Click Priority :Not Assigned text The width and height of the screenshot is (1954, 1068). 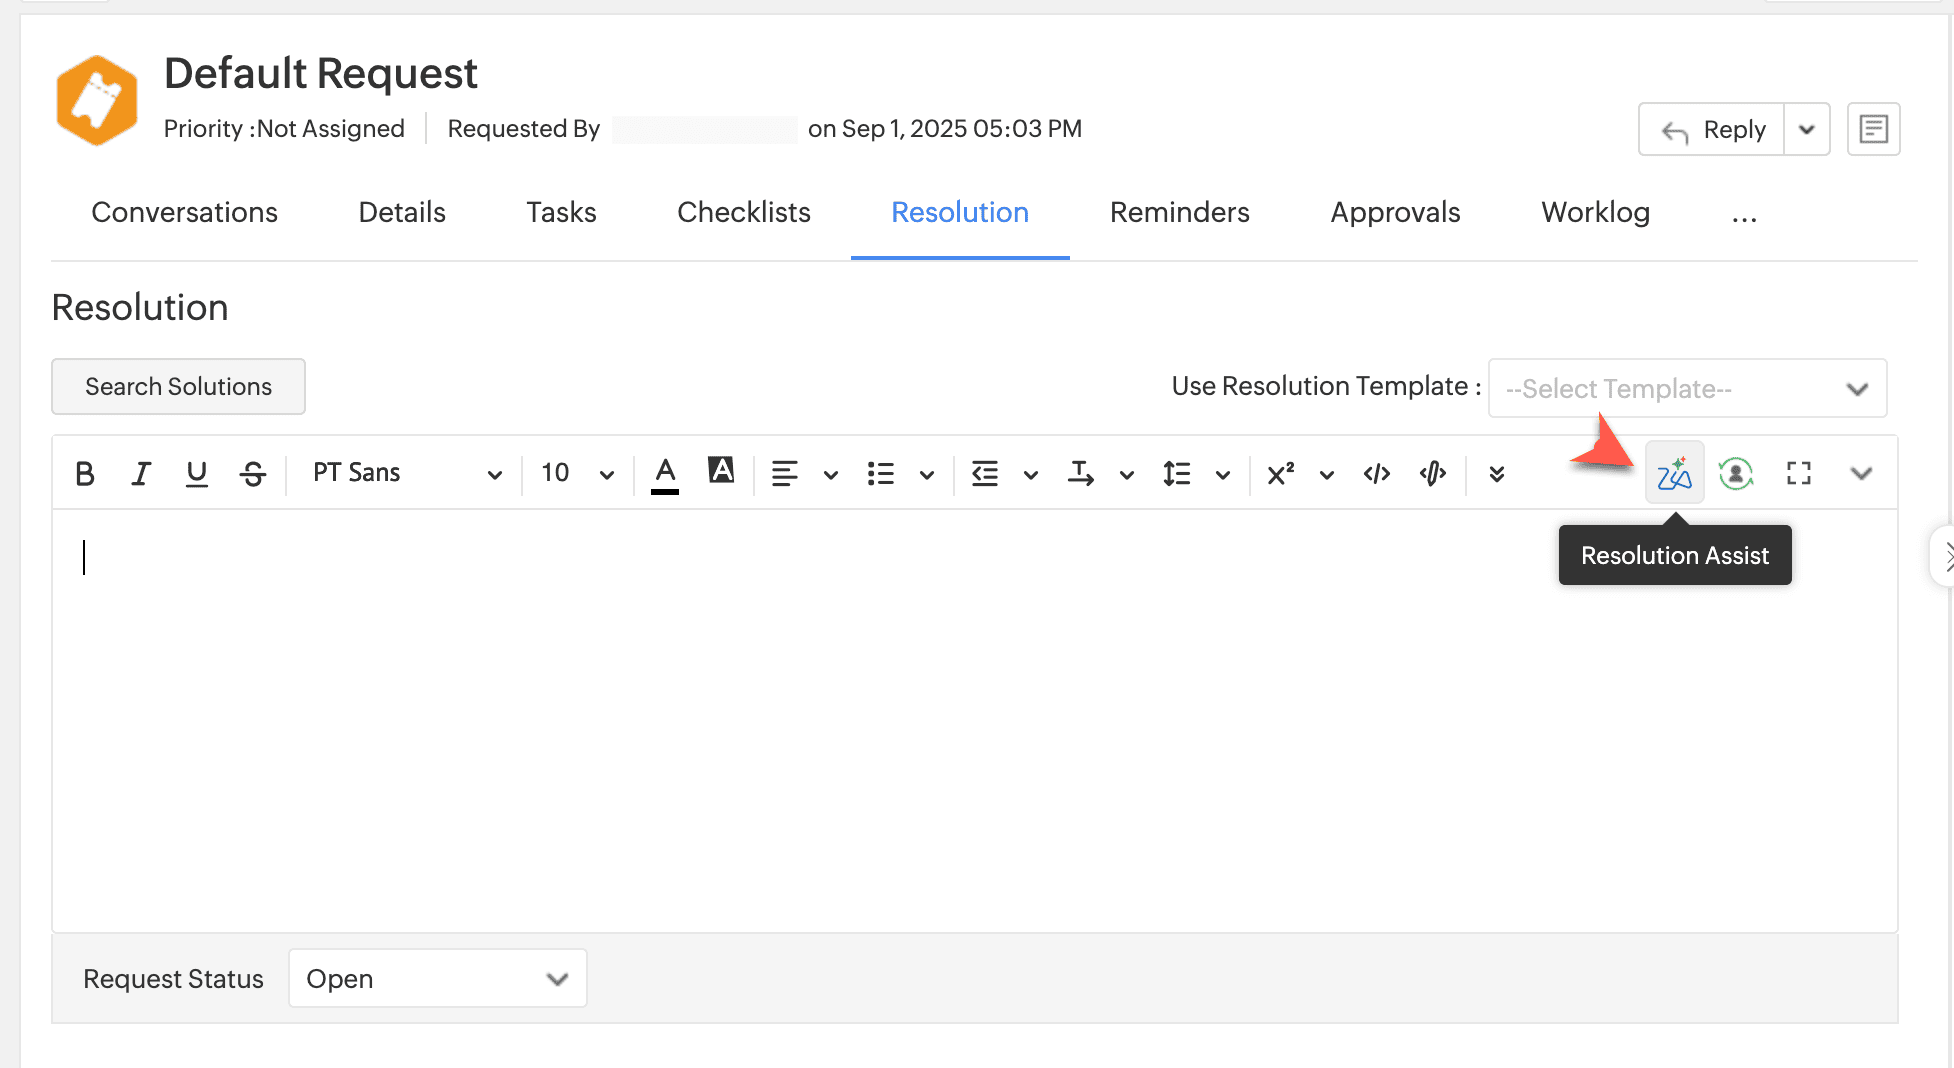tap(284, 129)
